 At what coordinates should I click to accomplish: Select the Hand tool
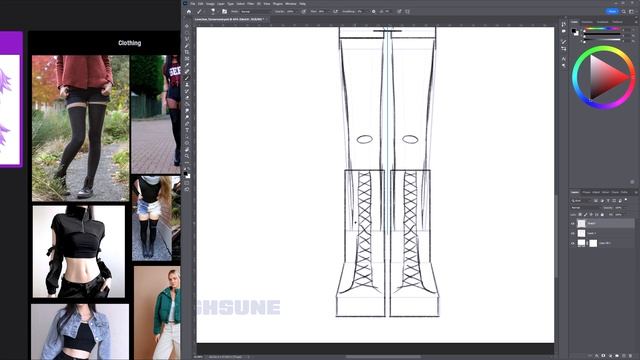tap(187, 150)
